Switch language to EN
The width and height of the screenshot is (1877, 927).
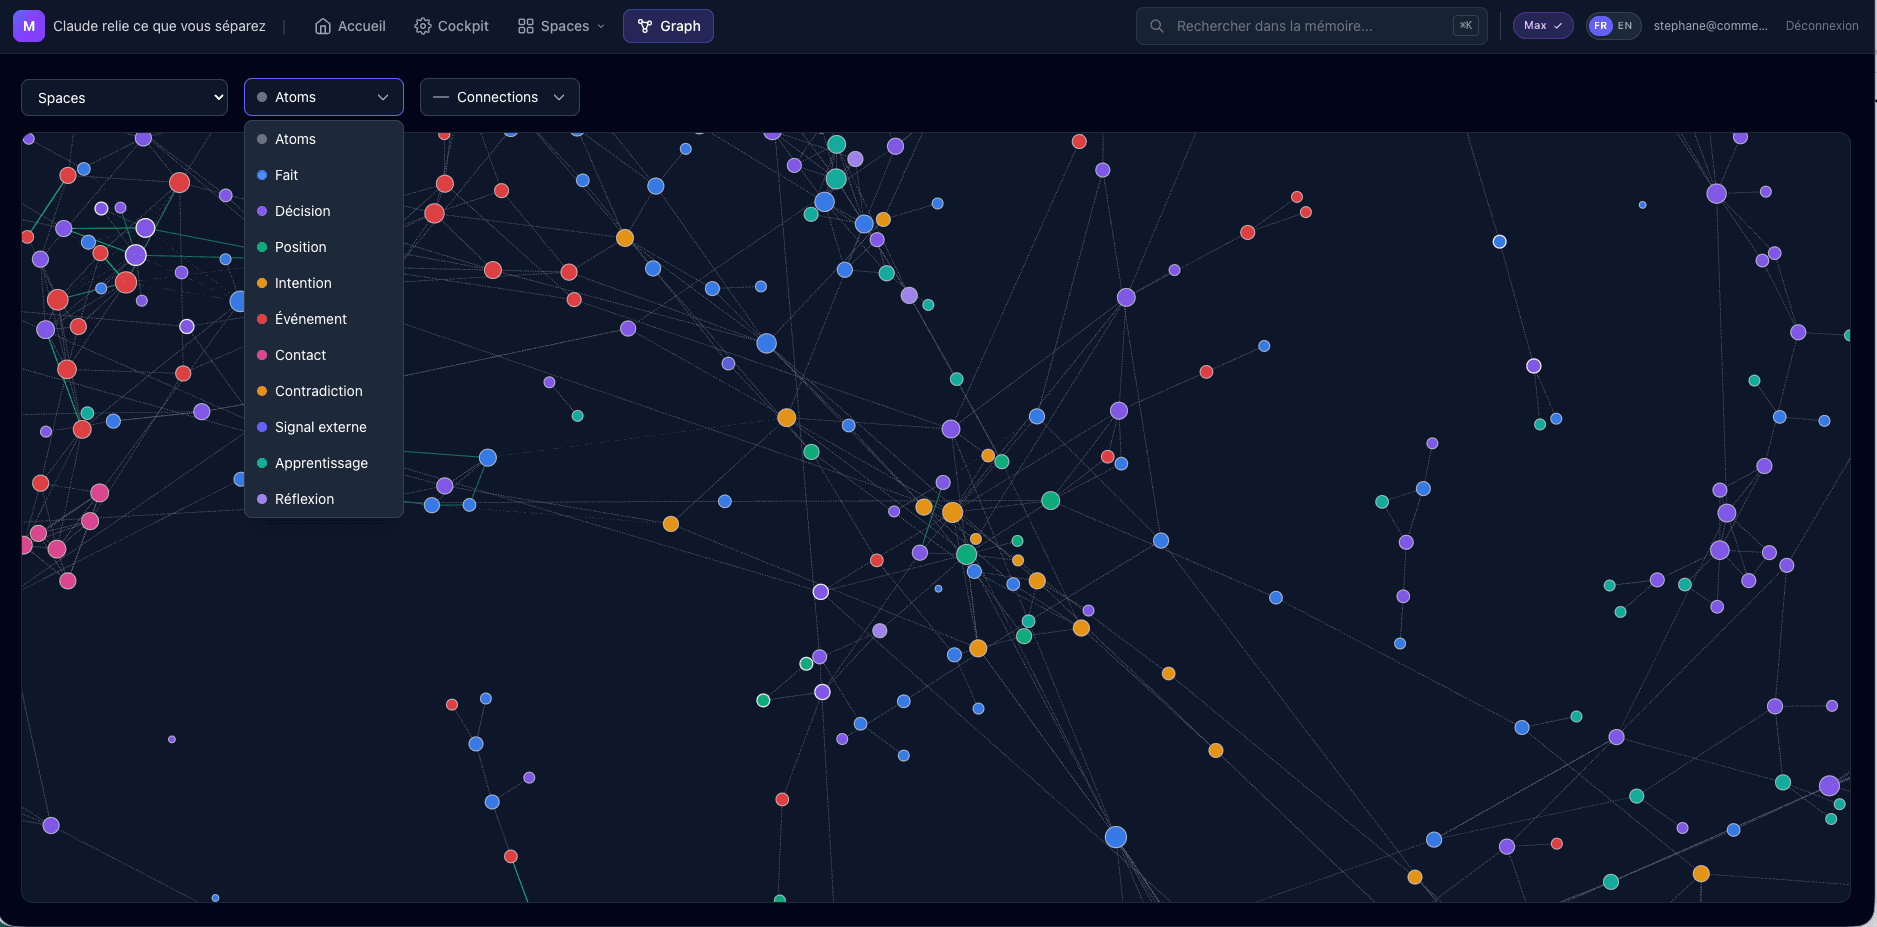[1624, 25]
